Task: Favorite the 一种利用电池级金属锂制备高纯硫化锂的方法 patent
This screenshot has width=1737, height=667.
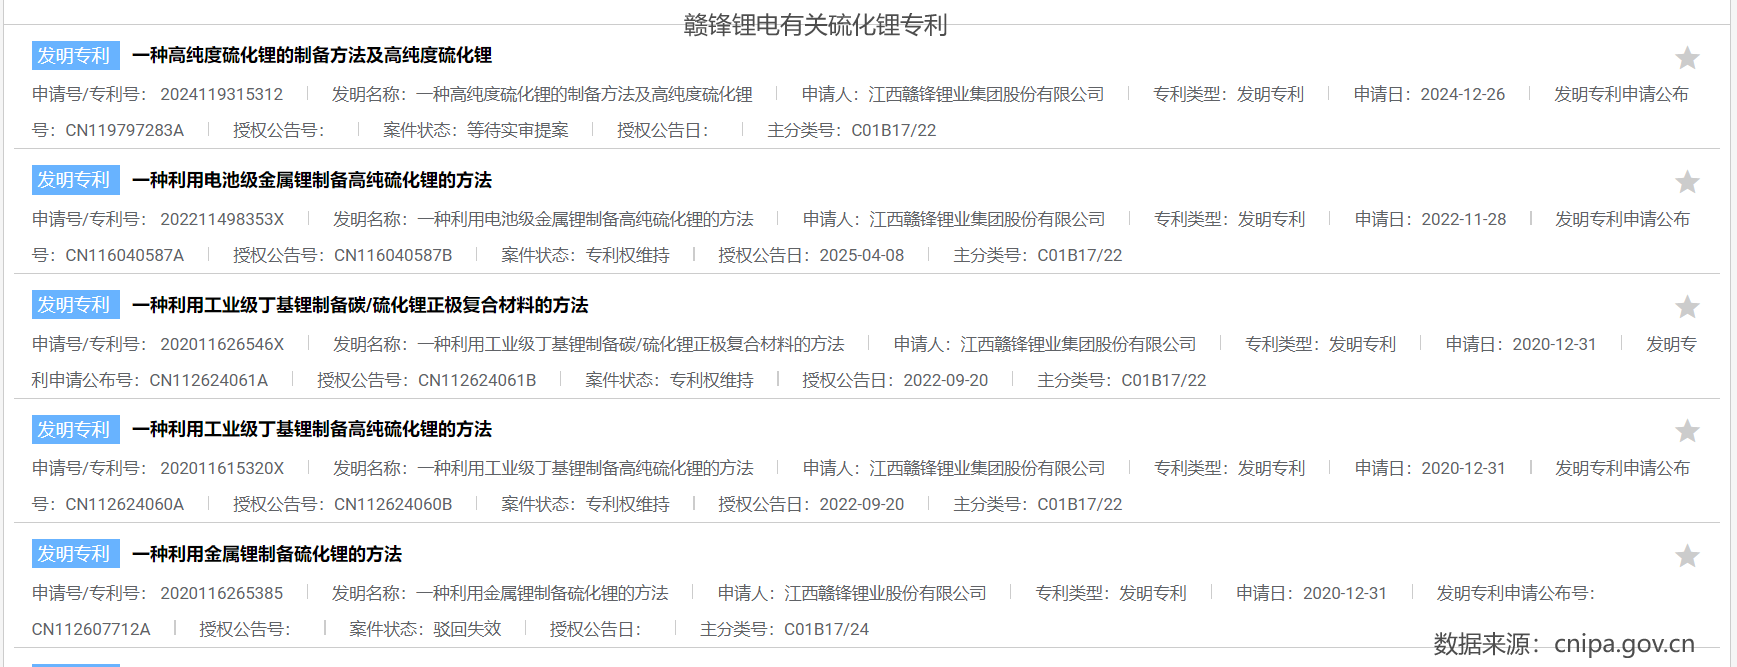Action: tap(1687, 182)
